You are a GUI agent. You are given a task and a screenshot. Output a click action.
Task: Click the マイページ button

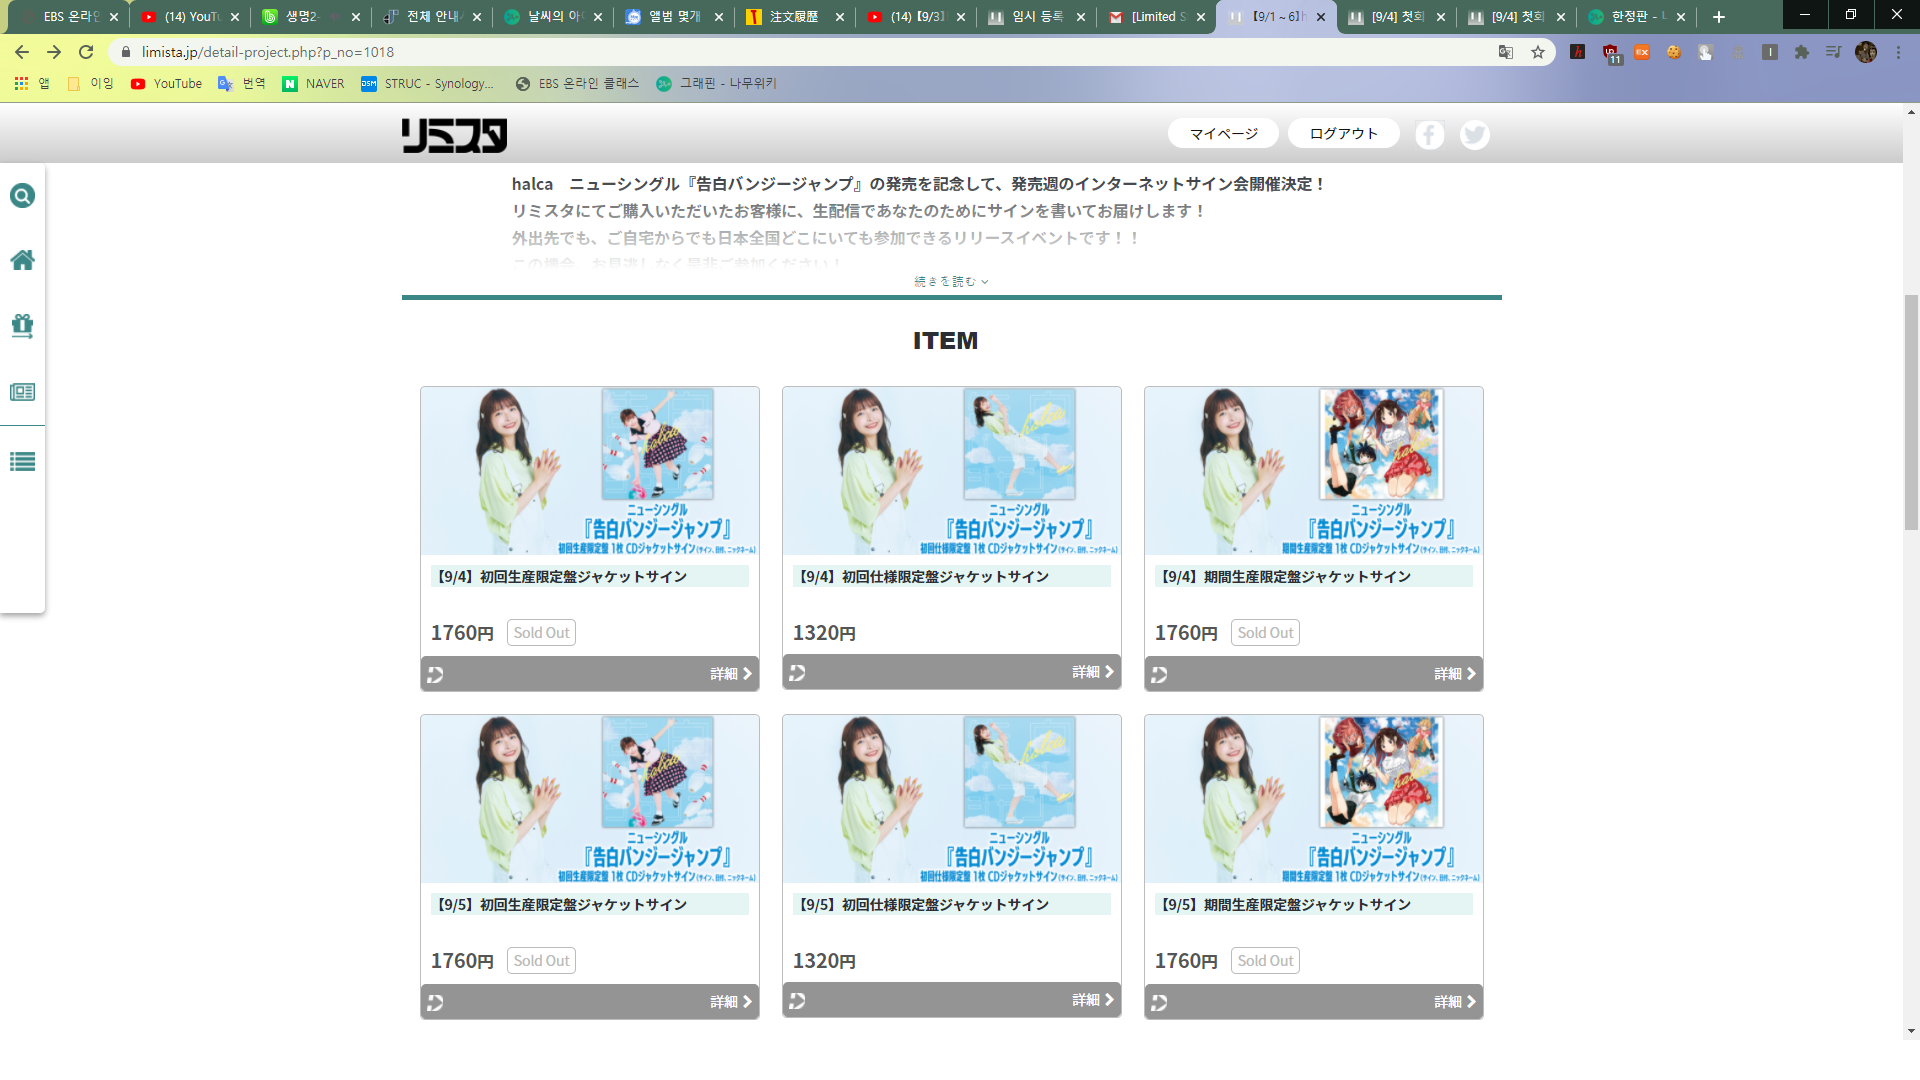pyautogui.click(x=1224, y=134)
